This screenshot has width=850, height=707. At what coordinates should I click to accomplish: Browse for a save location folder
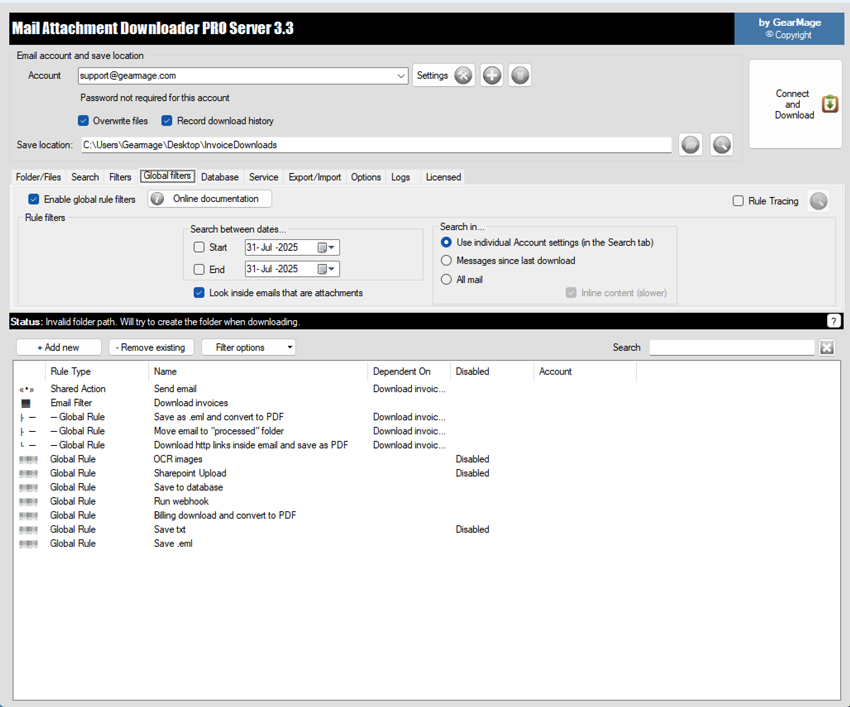[690, 144]
